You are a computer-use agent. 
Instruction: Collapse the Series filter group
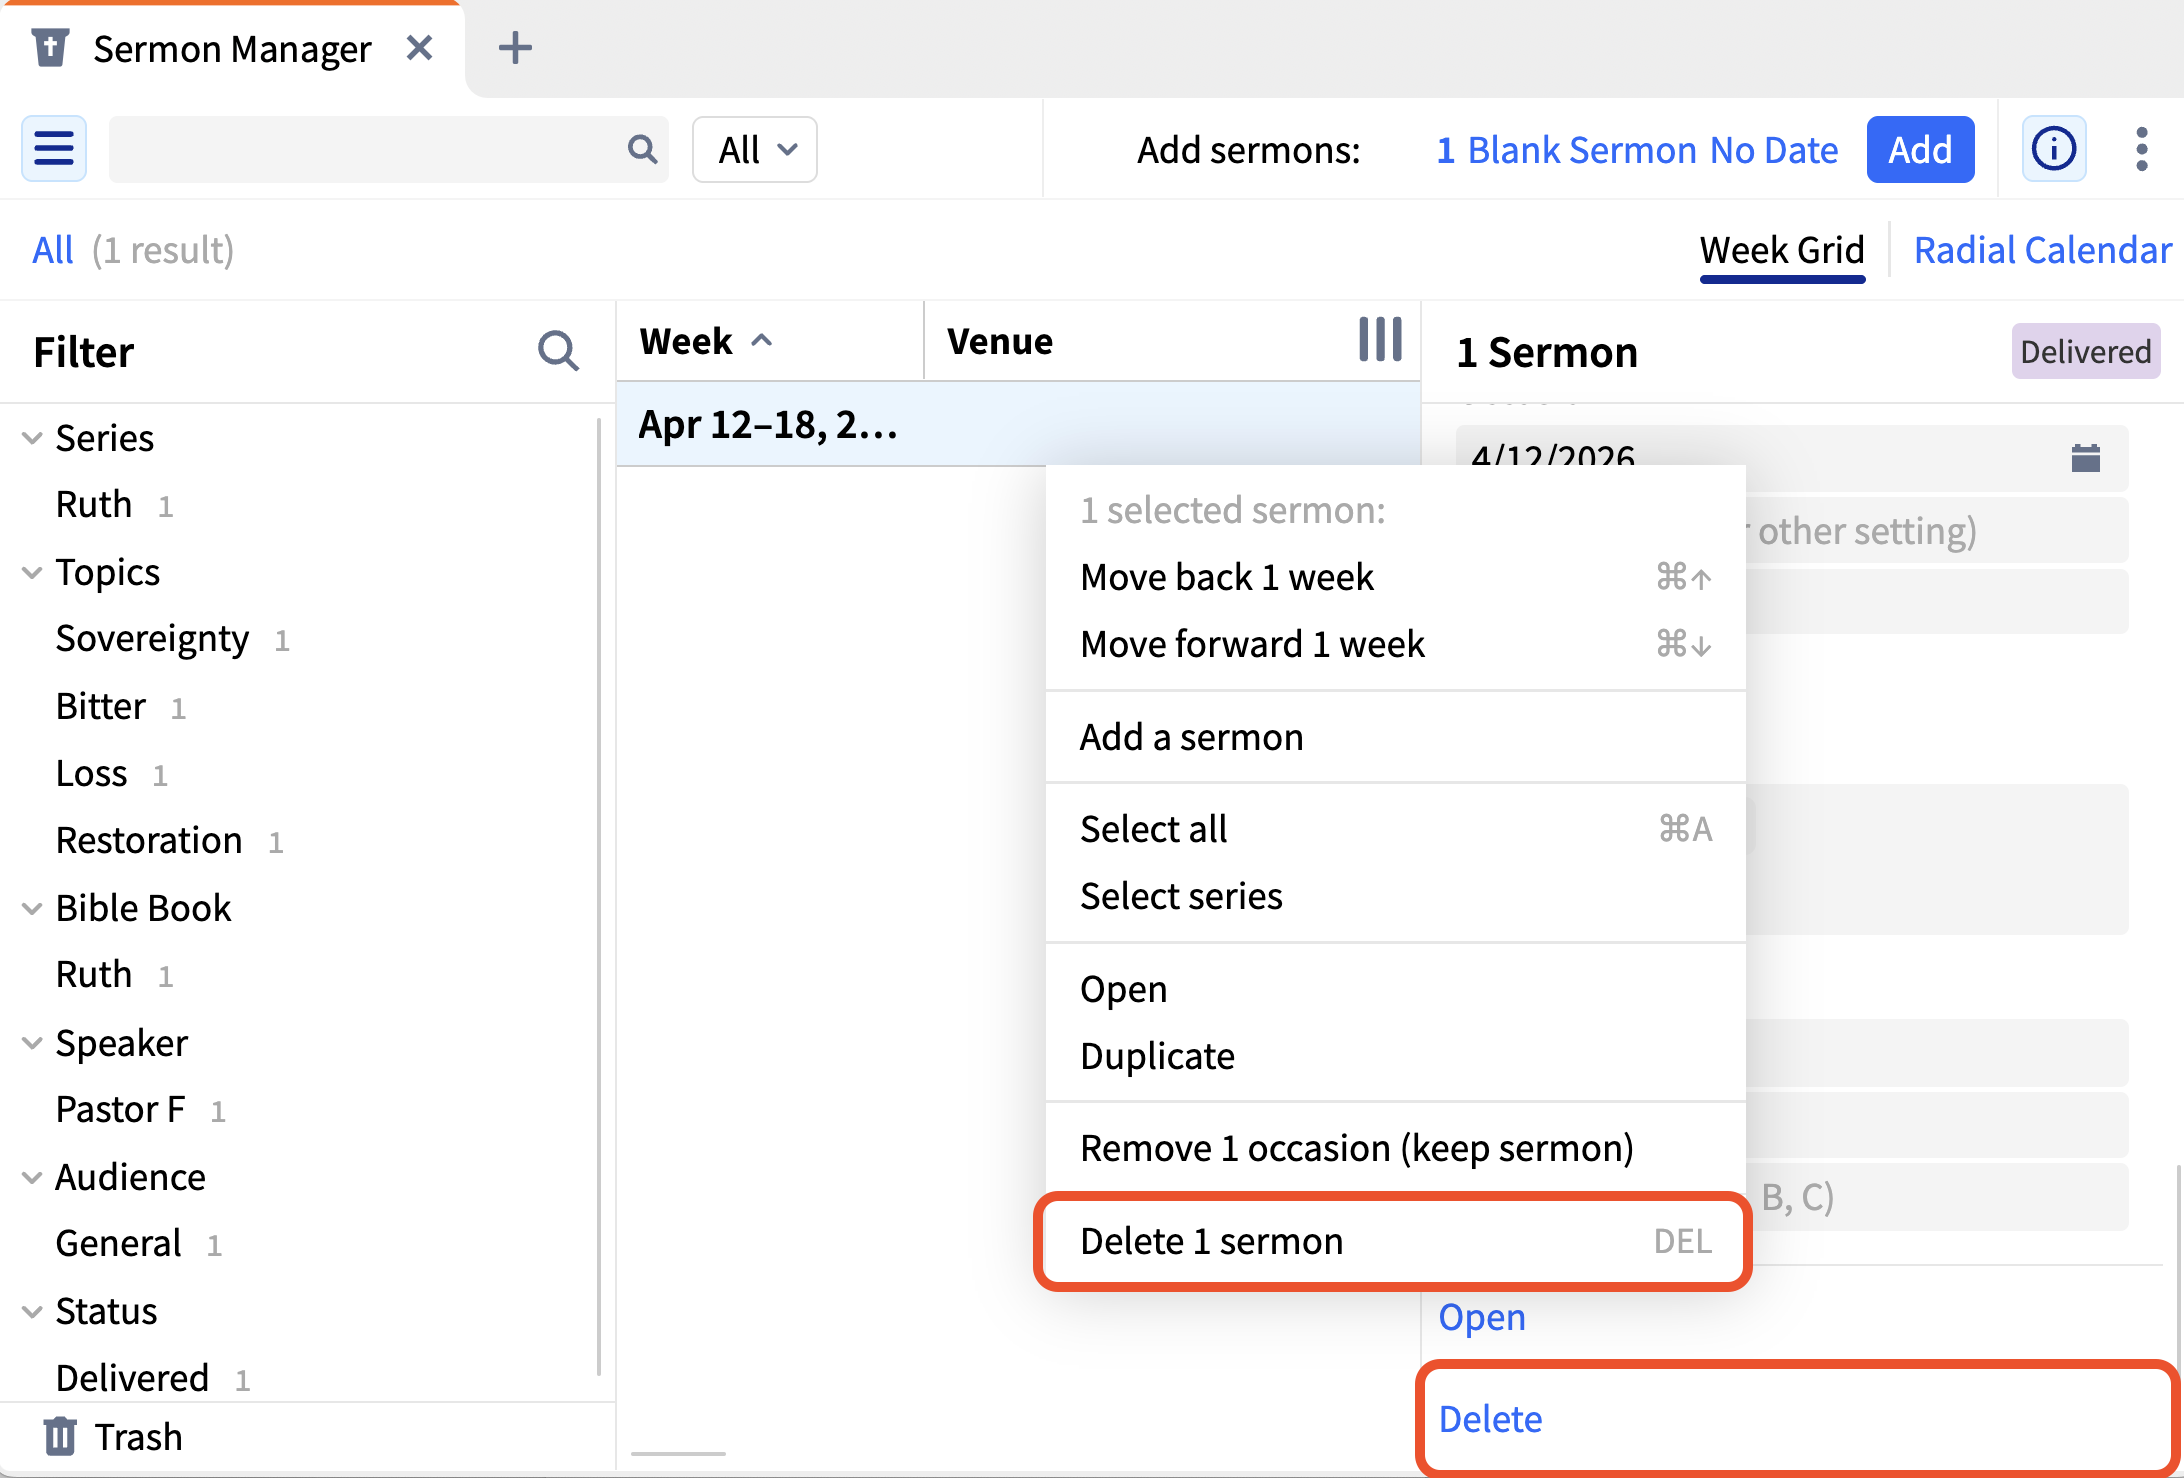pos(32,438)
